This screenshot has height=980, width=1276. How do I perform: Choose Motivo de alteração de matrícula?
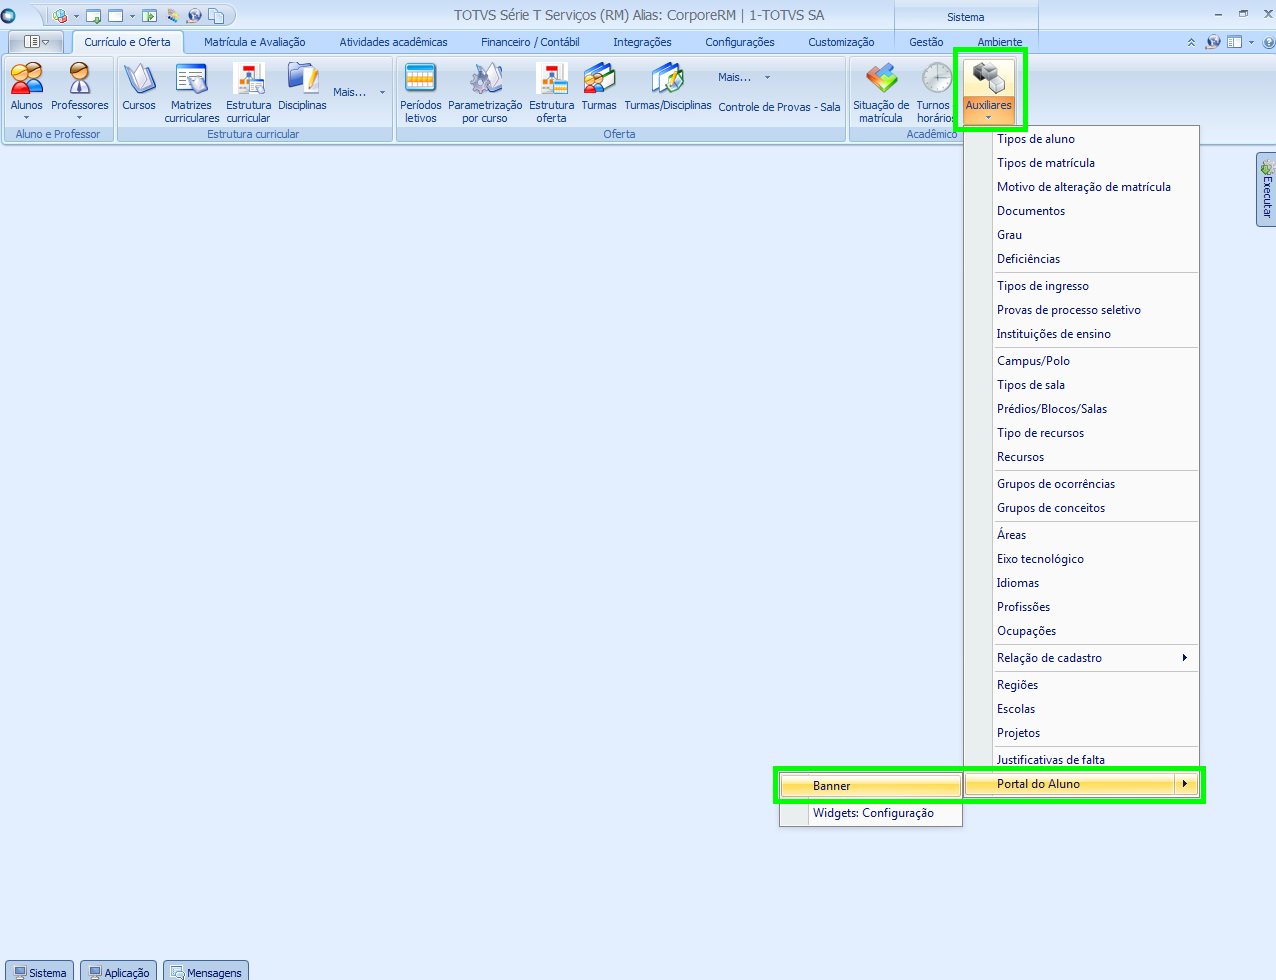pos(1081,187)
